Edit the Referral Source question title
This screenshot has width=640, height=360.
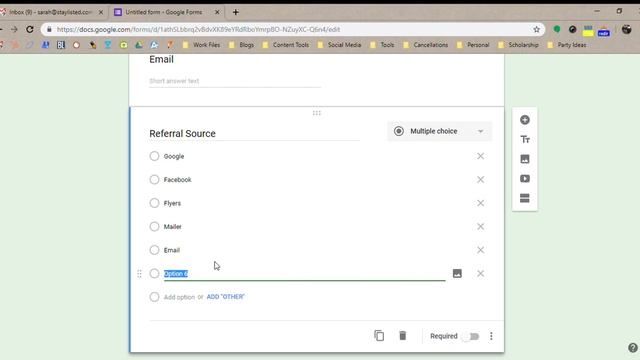[x=254, y=133]
